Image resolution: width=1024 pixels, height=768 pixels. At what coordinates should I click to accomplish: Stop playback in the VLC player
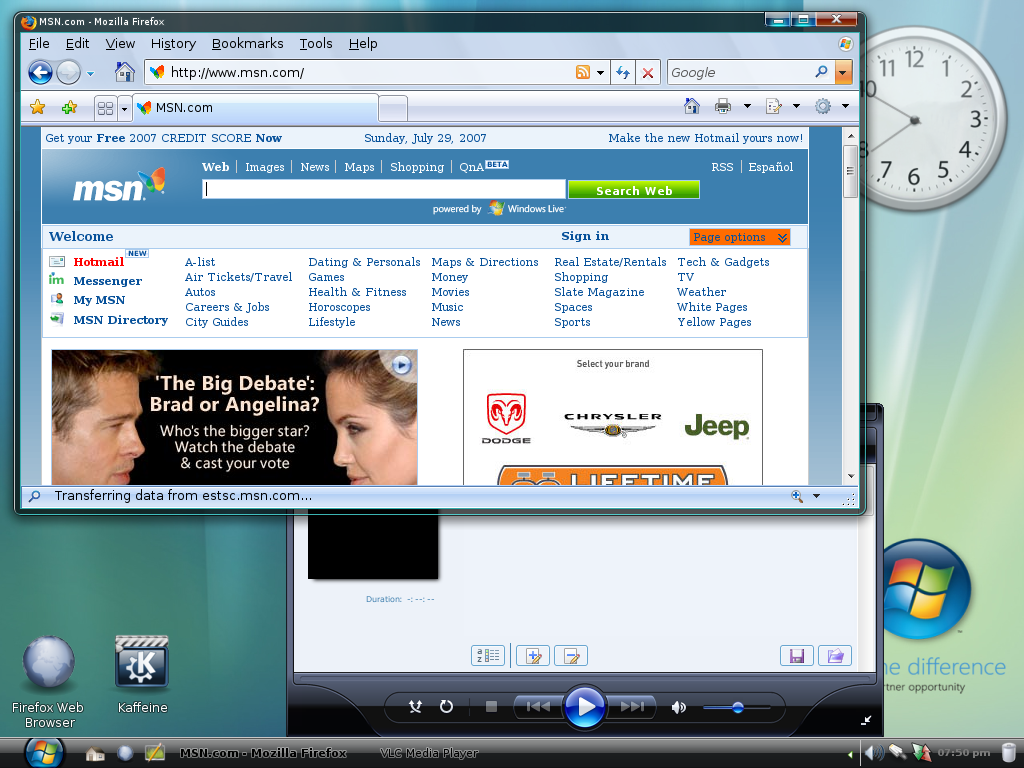(492, 707)
